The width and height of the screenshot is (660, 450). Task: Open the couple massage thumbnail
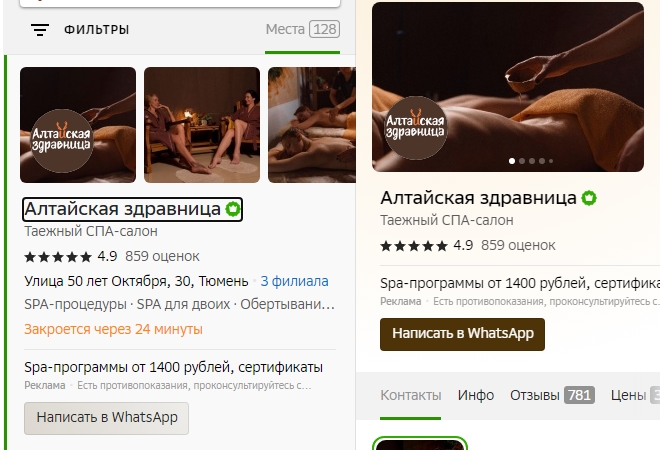coord(312,125)
